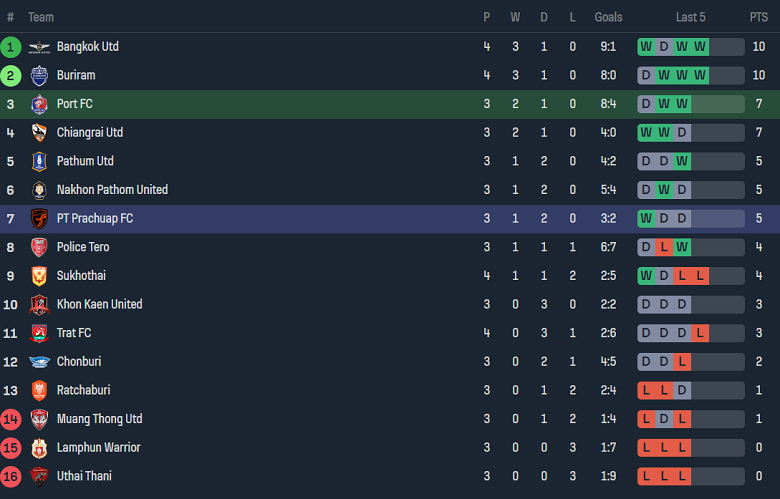Click the Lamphun Warrior crest icon
The width and height of the screenshot is (780, 499).
pos(39,448)
